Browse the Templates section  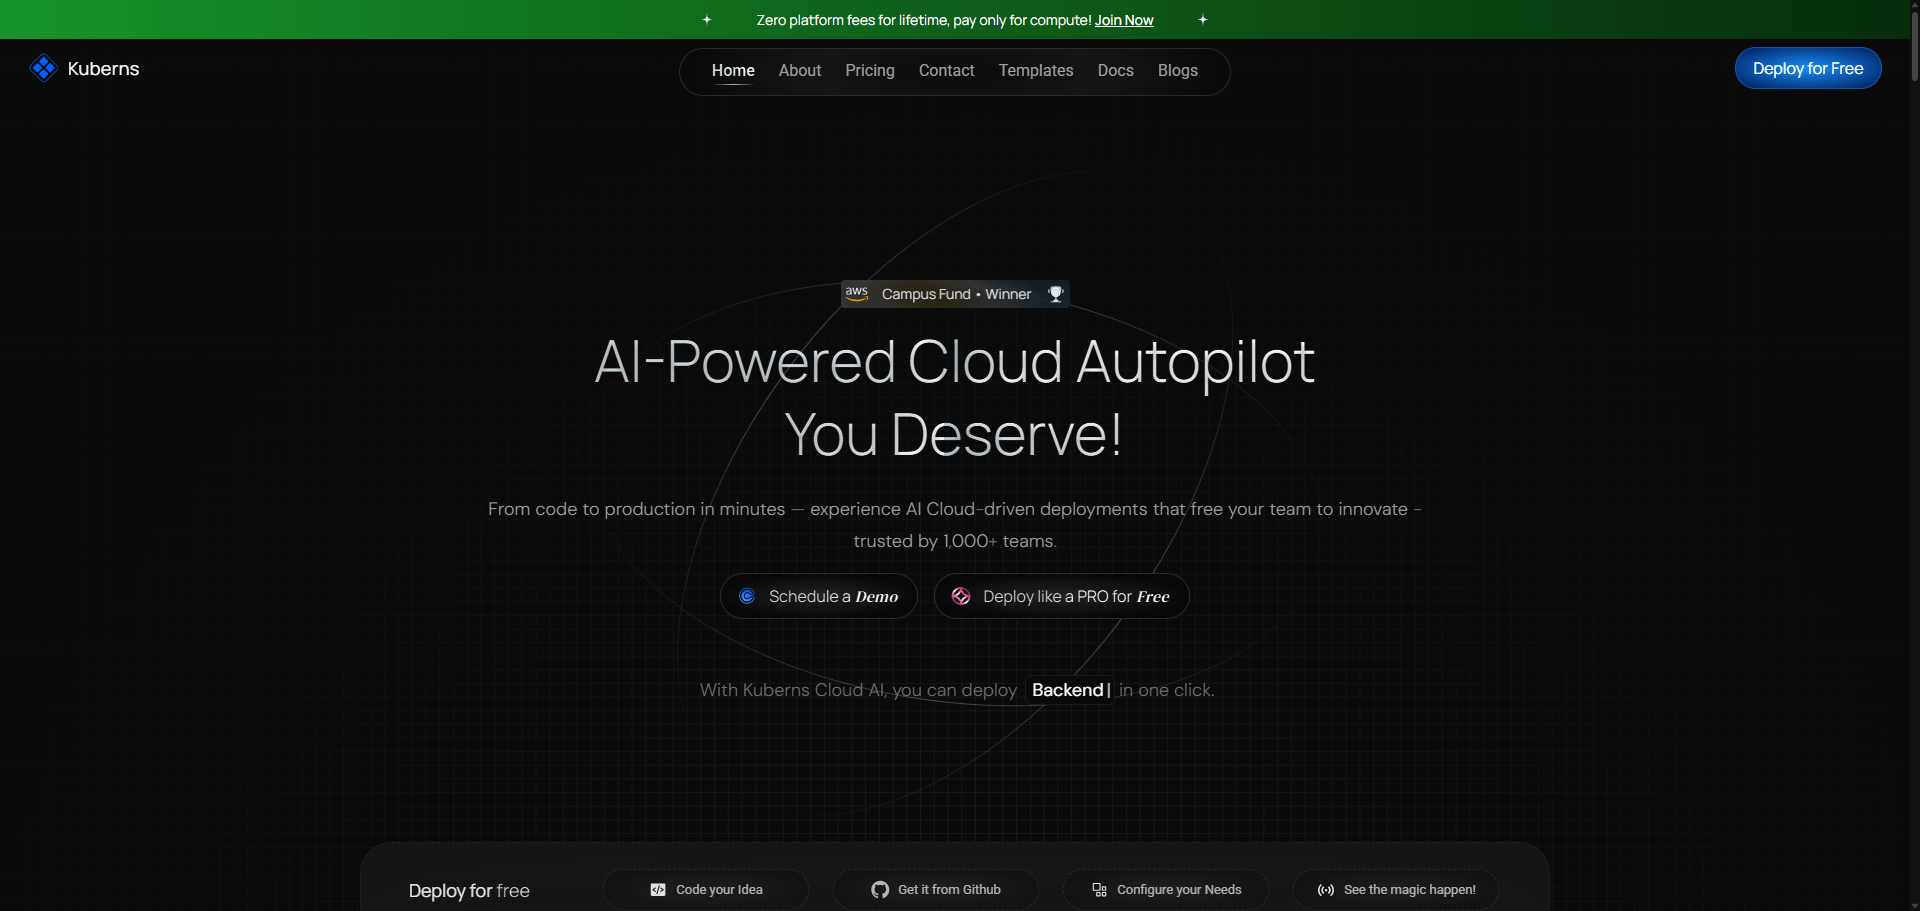[x=1035, y=70]
